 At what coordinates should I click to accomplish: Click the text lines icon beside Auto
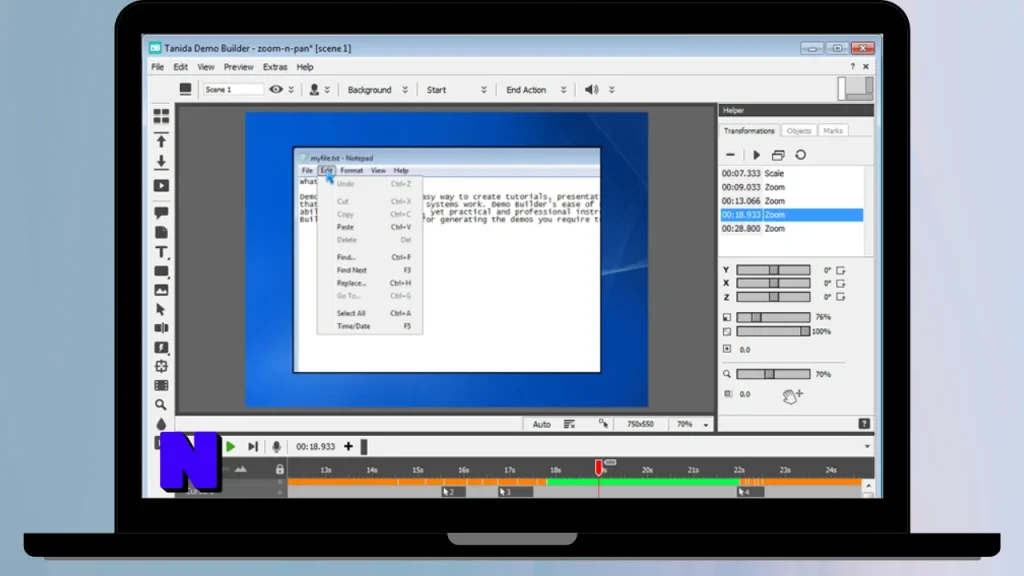[x=569, y=424]
